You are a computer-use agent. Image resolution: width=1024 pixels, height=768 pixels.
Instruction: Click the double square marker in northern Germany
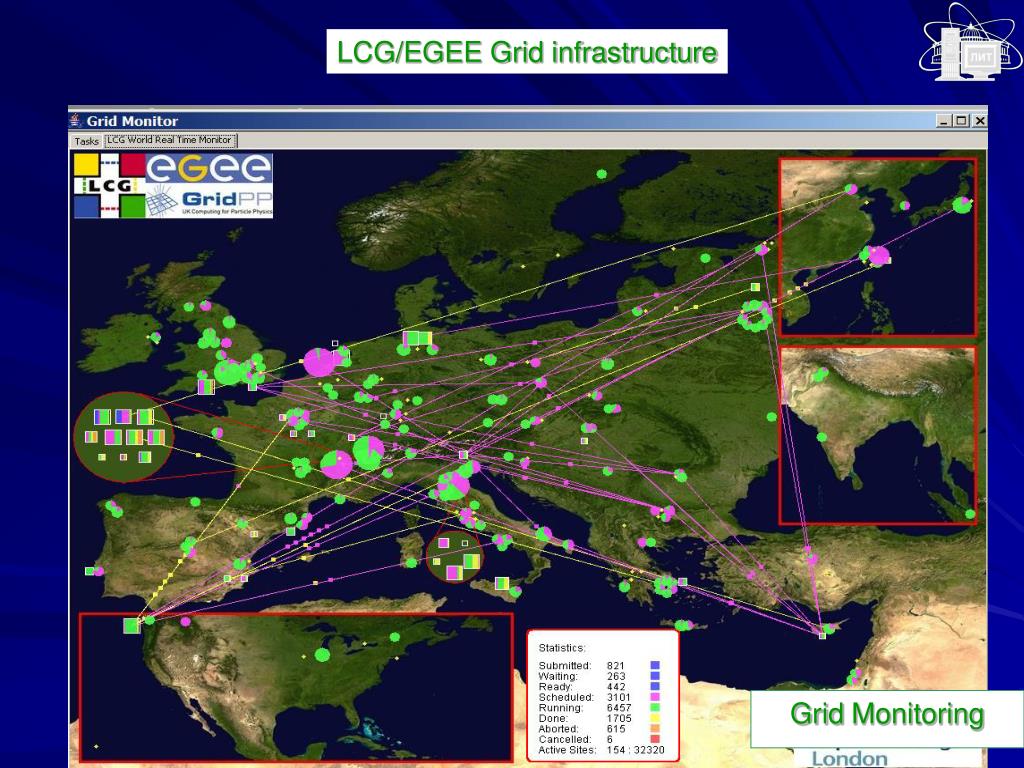click(x=417, y=339)
